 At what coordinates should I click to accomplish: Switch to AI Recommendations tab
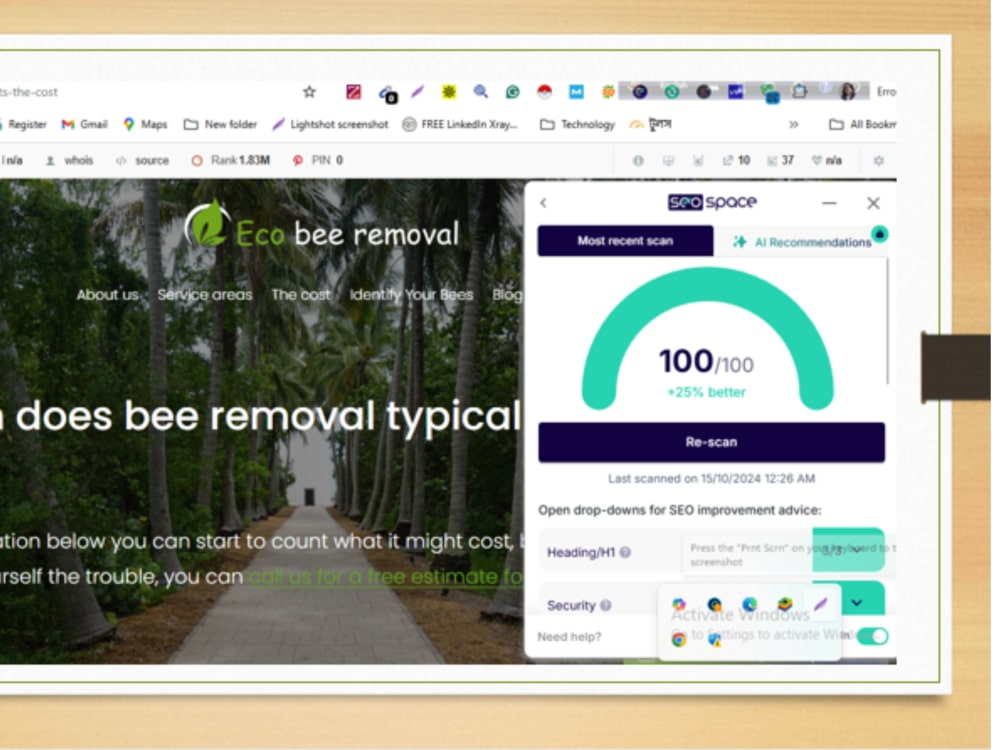click(x=801, y=242)
